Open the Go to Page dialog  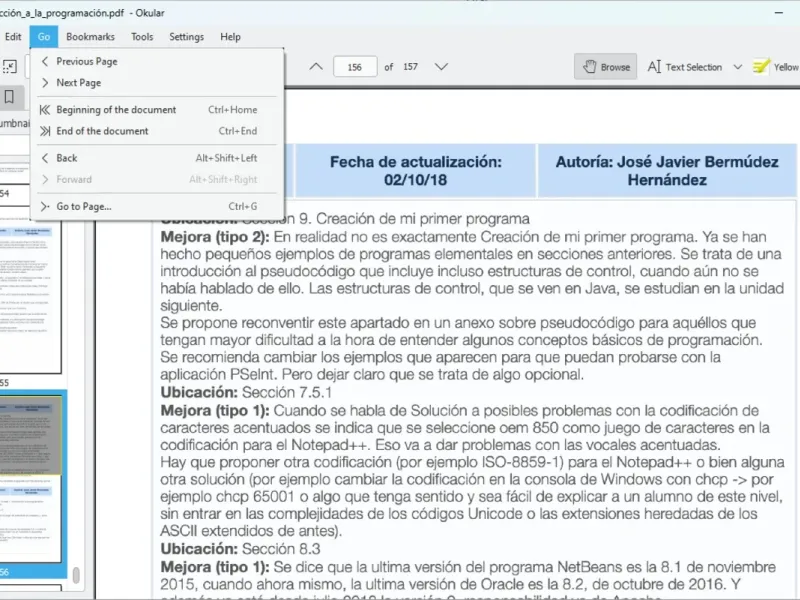157,206
